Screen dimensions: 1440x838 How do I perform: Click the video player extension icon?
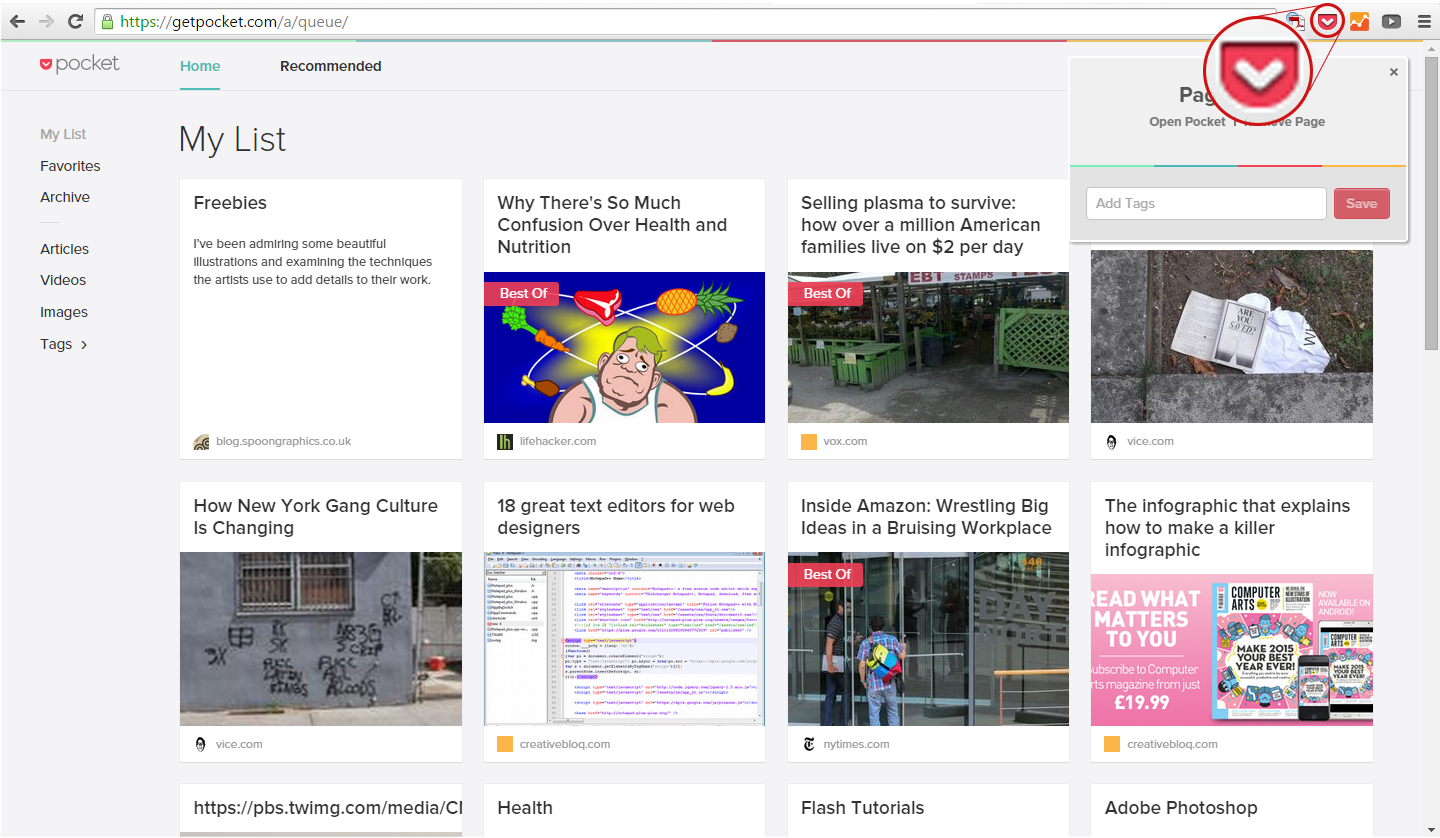(1391, 21)
